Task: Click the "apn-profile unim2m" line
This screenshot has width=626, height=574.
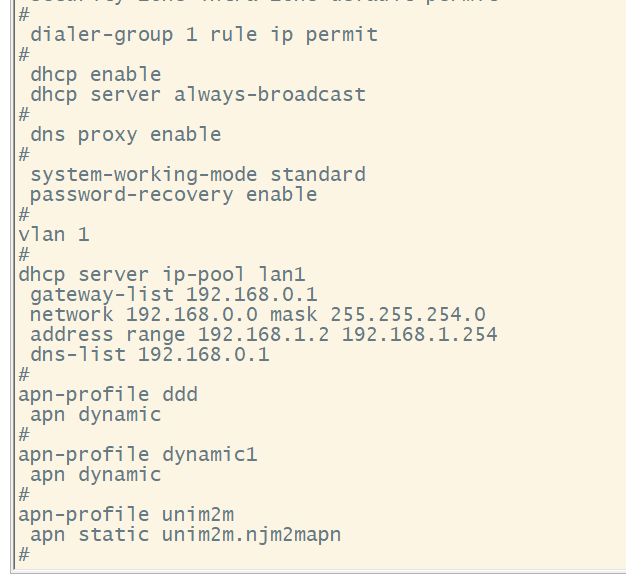Action: click(126, 515)
